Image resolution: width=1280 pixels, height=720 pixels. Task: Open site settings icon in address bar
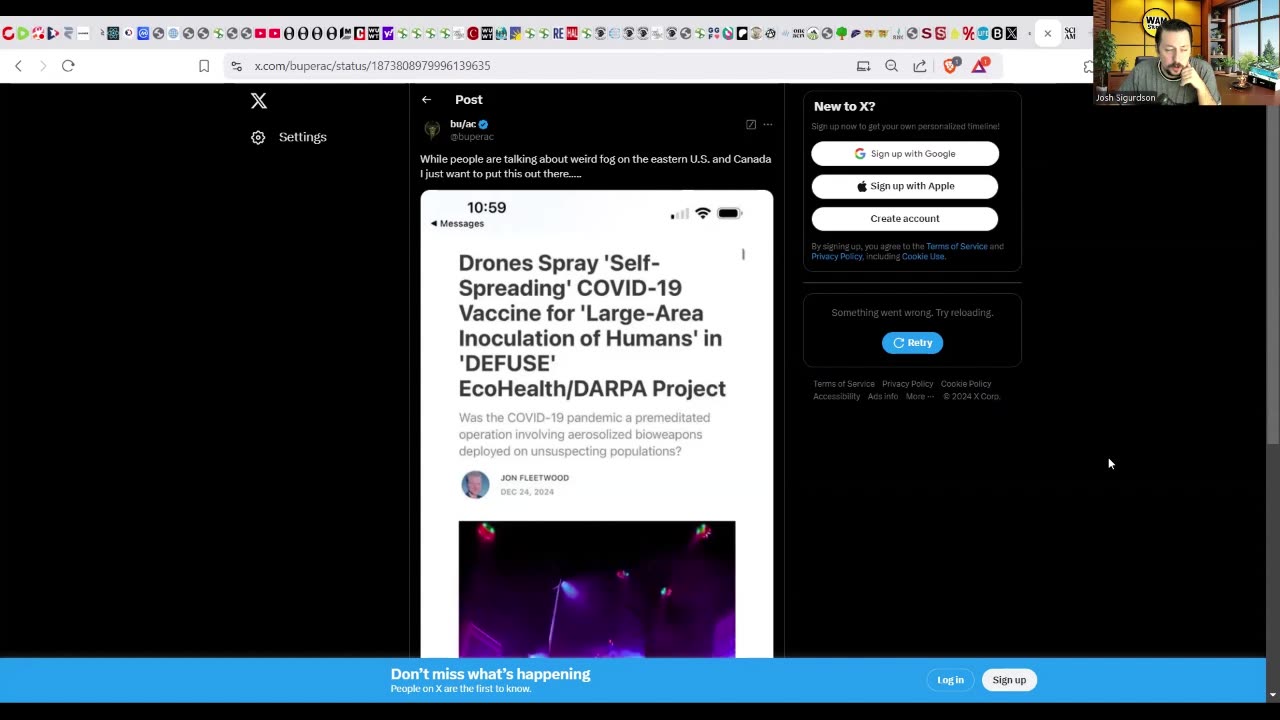pos(236,66)
